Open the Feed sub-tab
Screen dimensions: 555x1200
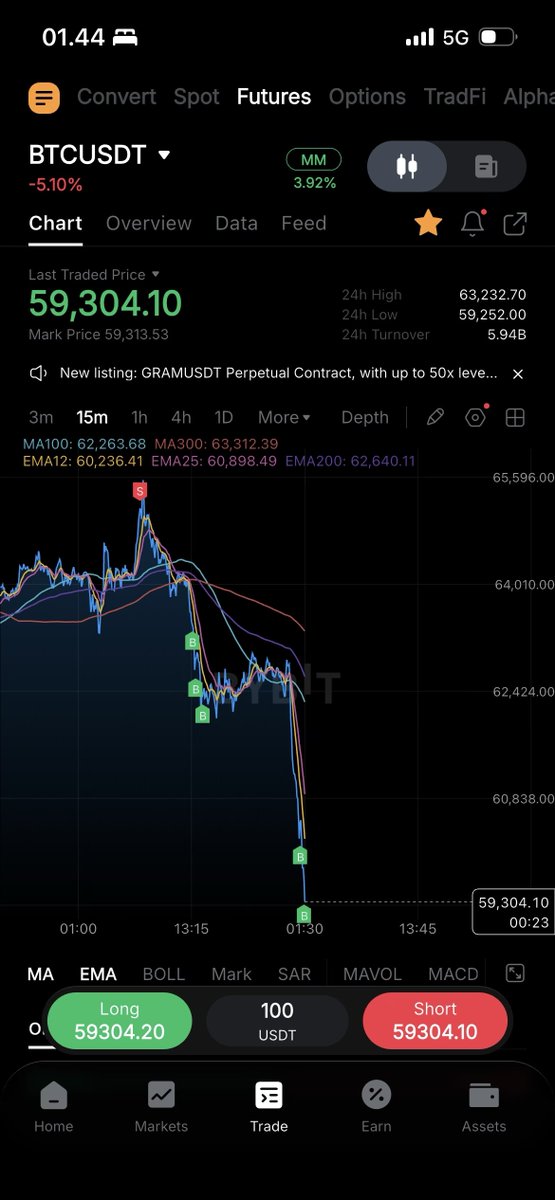pyautogui.click(x=304, y=223)
